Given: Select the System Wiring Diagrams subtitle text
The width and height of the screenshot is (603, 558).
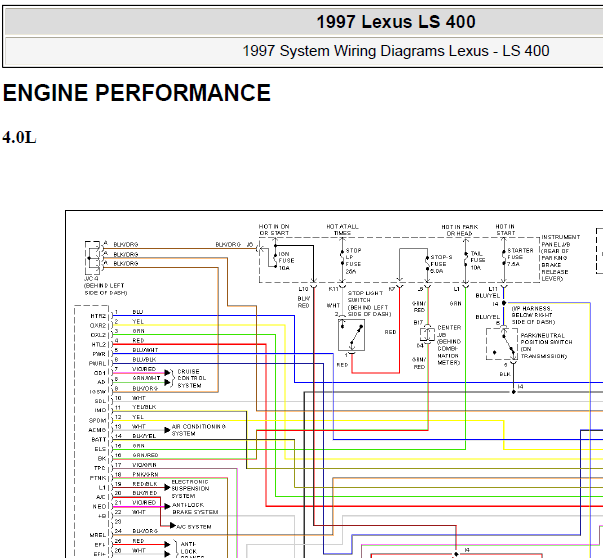Looking at the screenshot, I should [396, 51].
